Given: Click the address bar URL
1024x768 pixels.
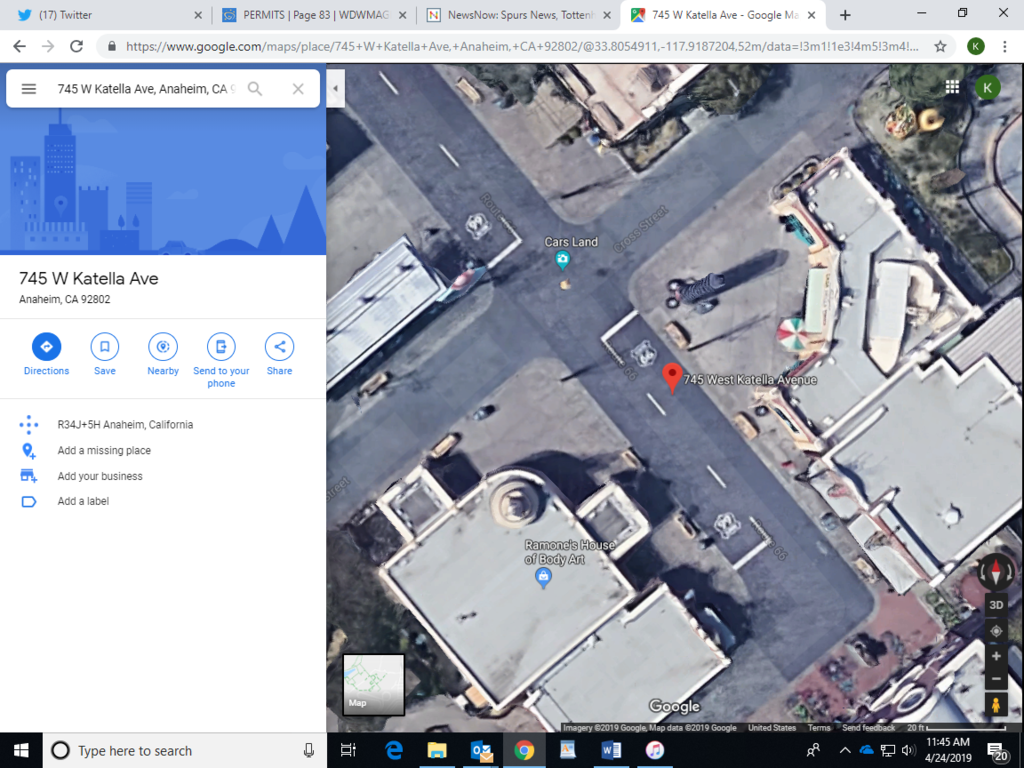Looking at the screenshot, I should pos(521,46).
